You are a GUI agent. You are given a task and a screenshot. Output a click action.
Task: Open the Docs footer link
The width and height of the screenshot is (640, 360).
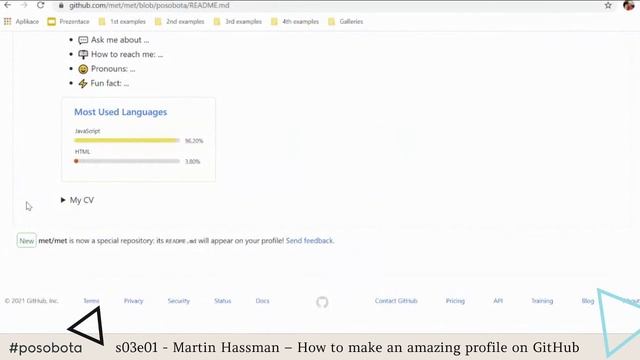(262, 301)
